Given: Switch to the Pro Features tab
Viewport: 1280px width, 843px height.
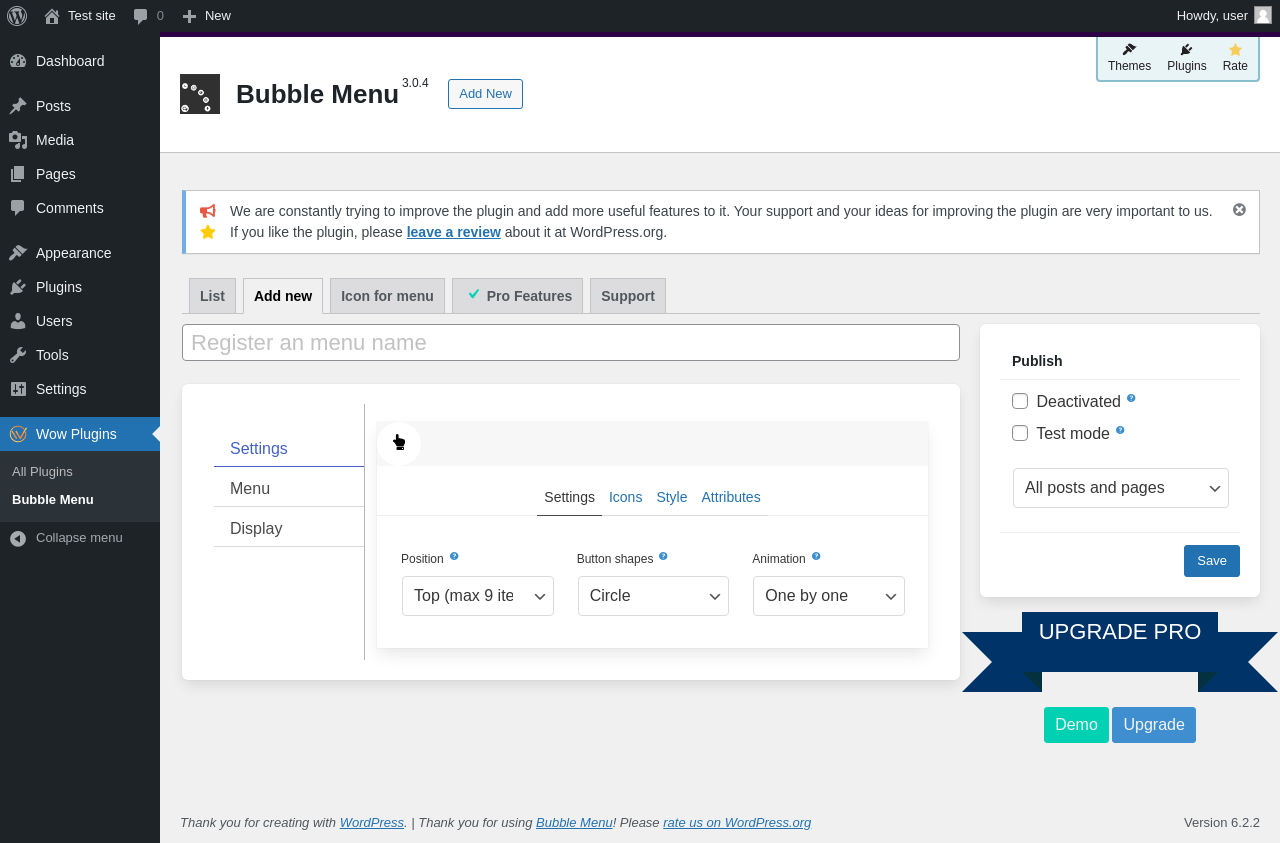Looking at the screenshot, I should 517,296.
